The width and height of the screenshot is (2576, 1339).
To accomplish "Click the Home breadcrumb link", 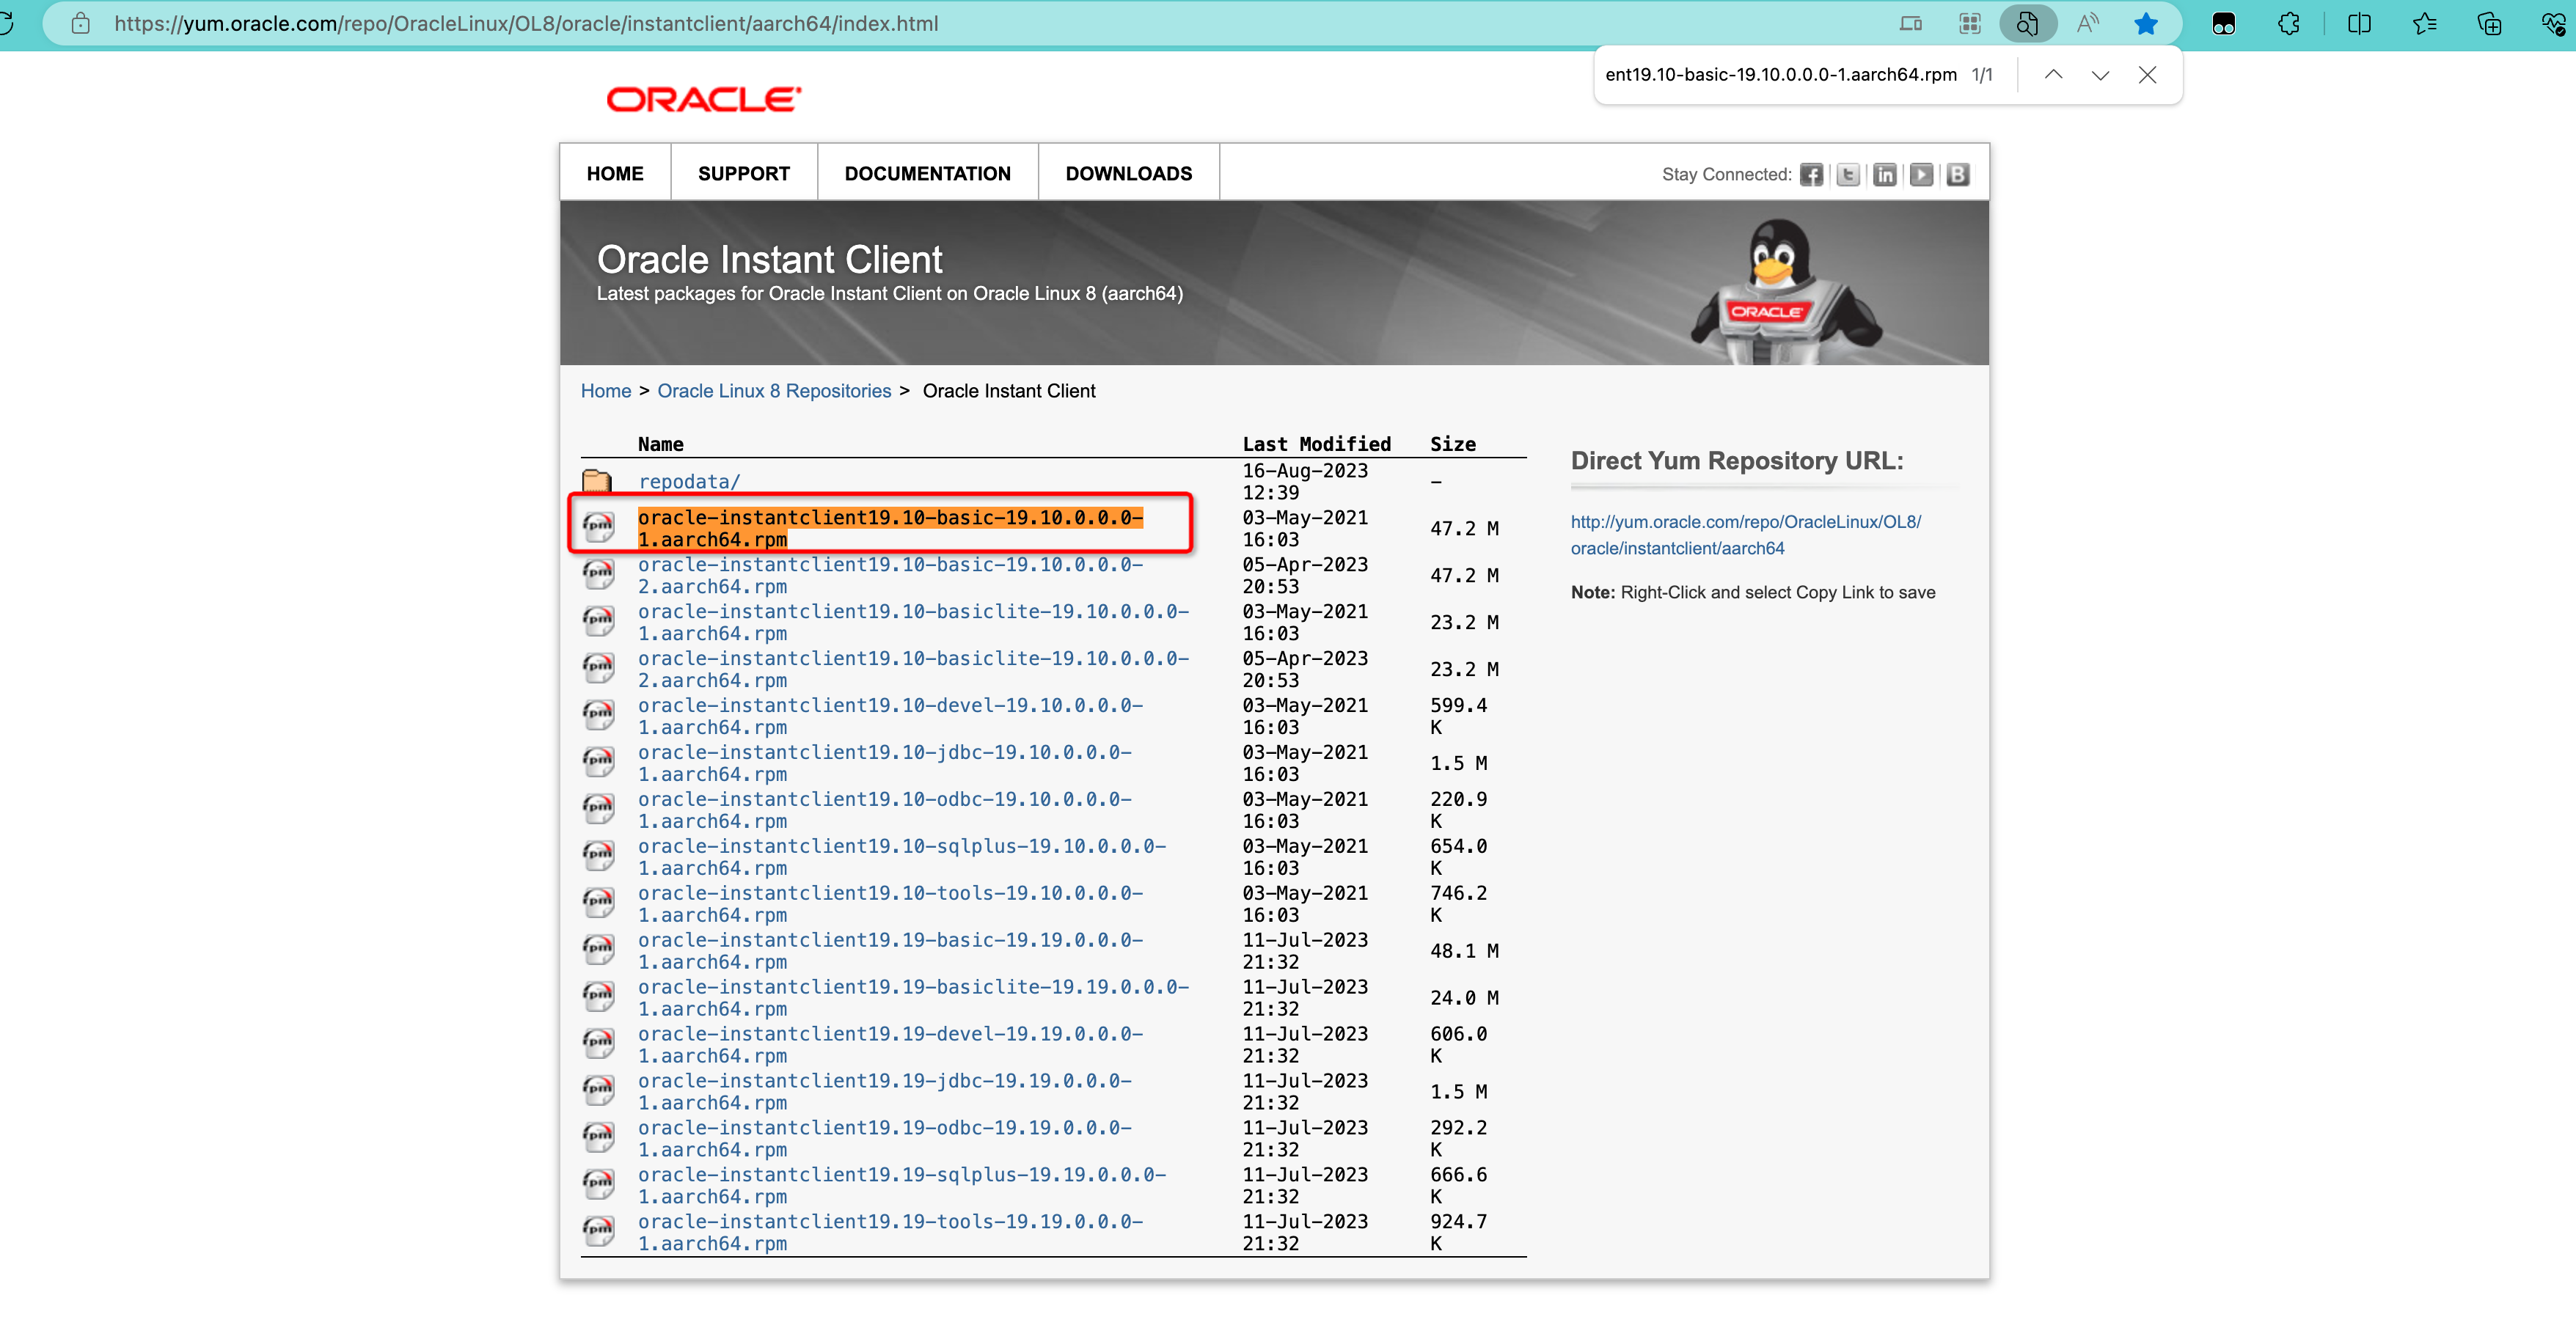I will click(x=606, y=391).
